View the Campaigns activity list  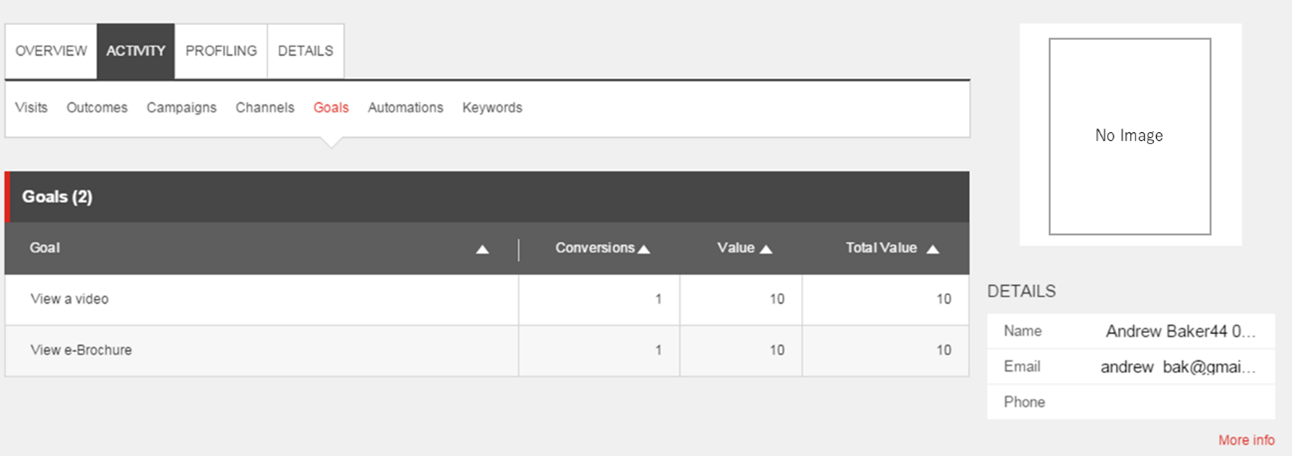[x=181, y=108]
